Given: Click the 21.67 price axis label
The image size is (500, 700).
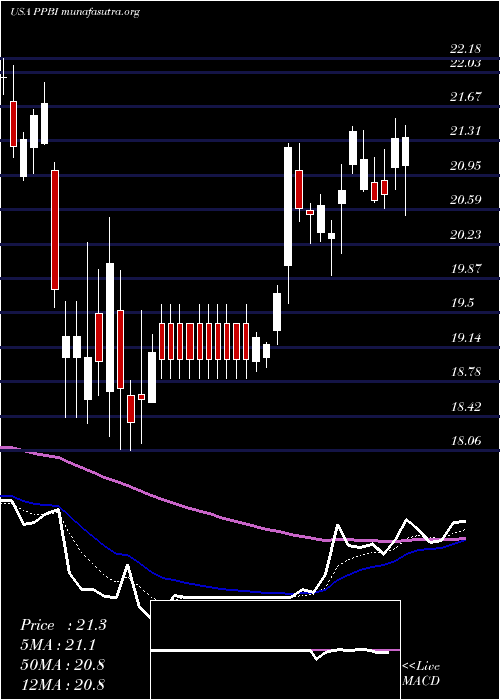Looking at the screenshot, I should coord(466,97).
